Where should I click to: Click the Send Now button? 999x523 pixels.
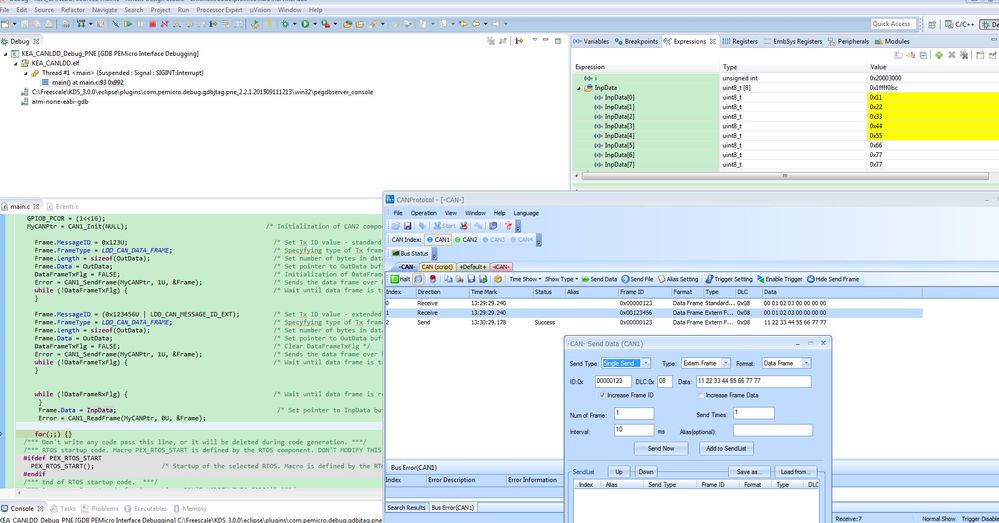(x=661, y=448)
